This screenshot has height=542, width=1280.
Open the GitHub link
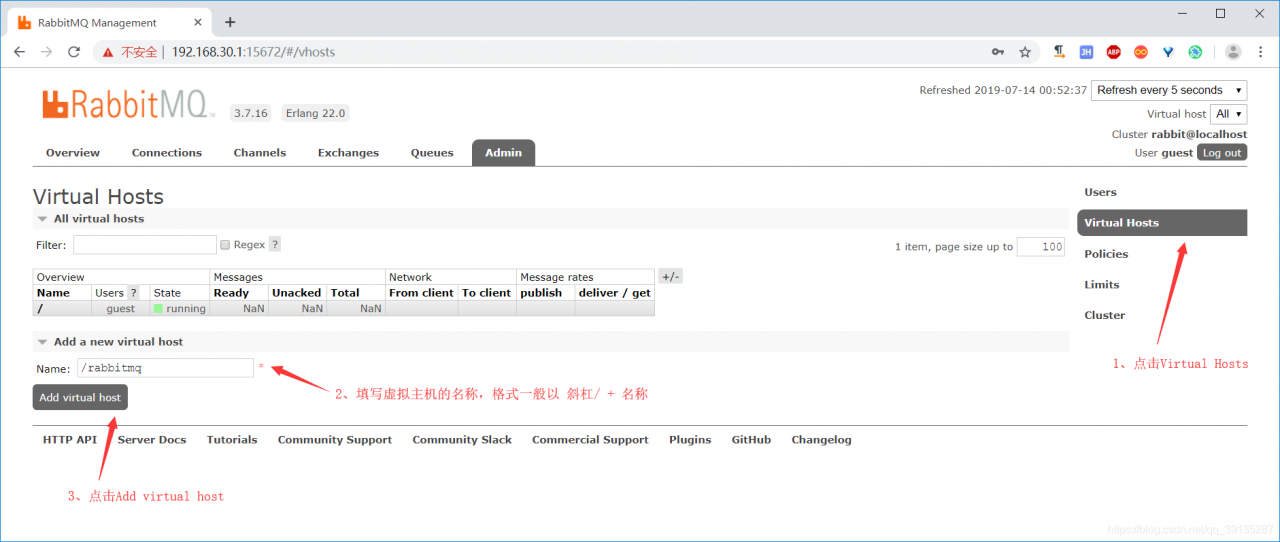(x=751, y=440)
